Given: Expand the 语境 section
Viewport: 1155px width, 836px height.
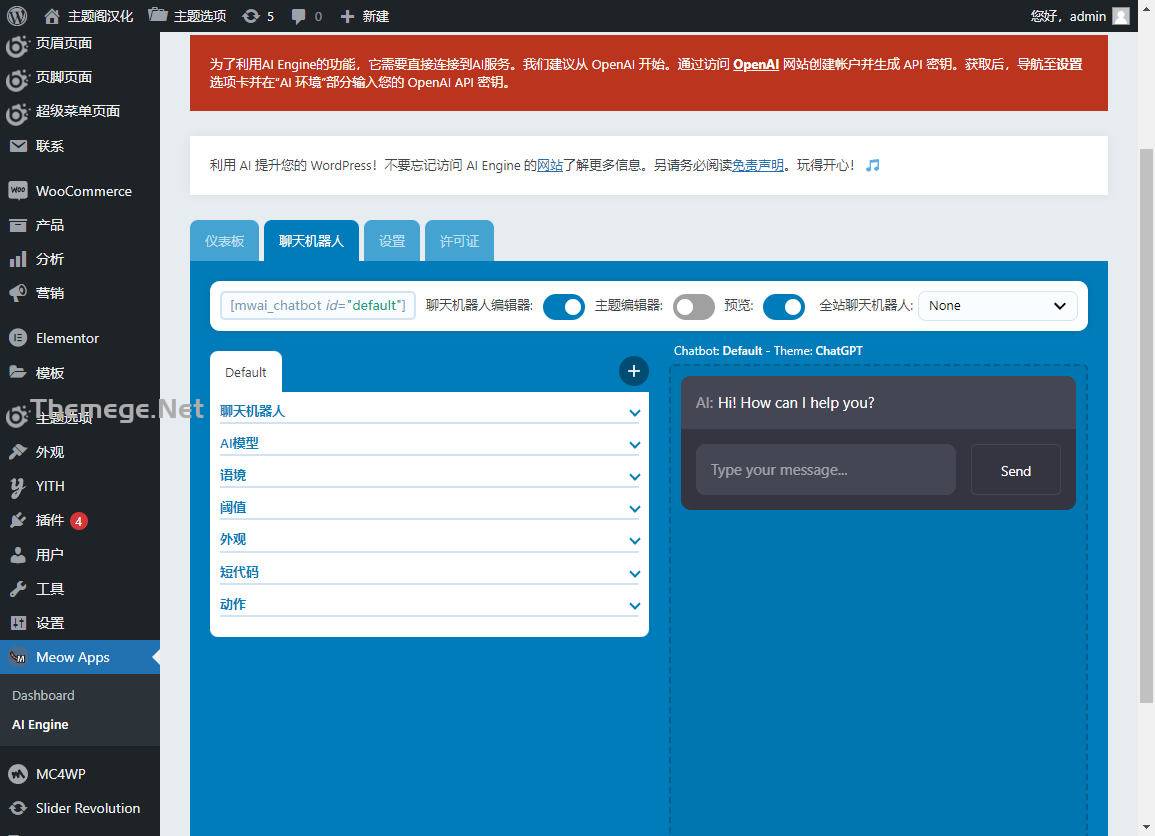Looking at the screenshot, I should (x=429, y=475).
